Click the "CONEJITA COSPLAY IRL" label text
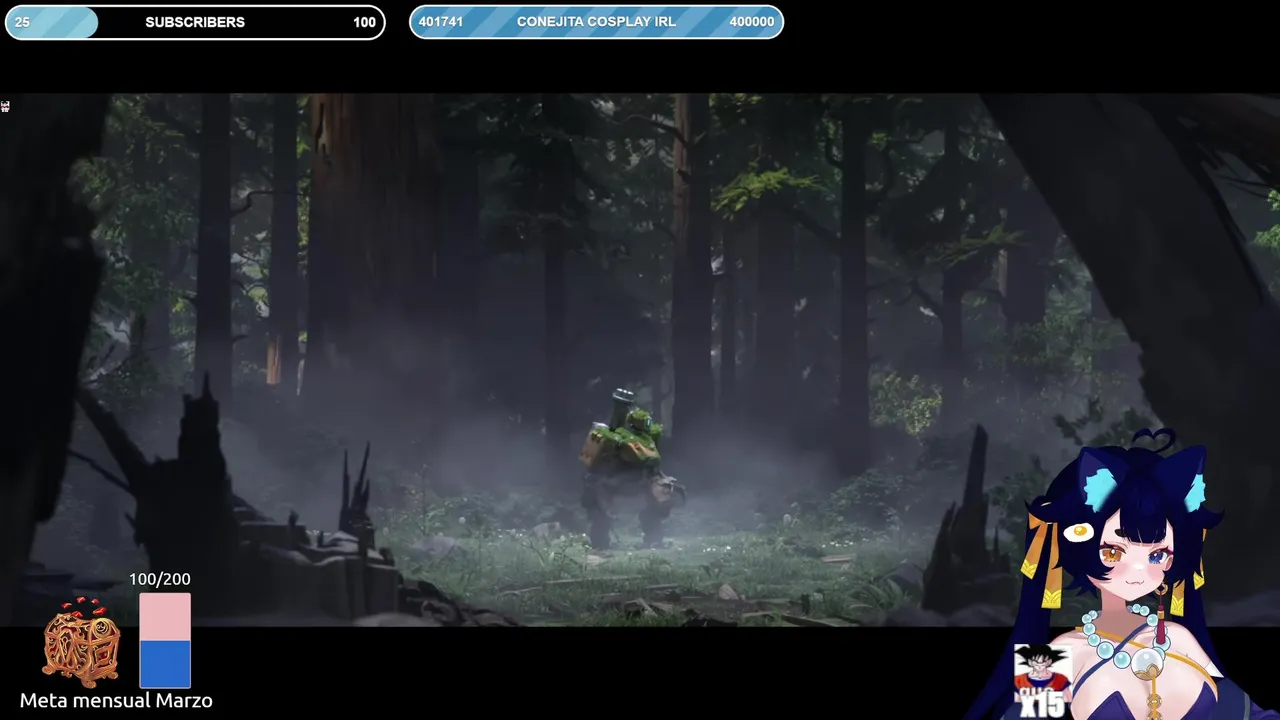Viewport: 1280px width, 720px height. 596,22
